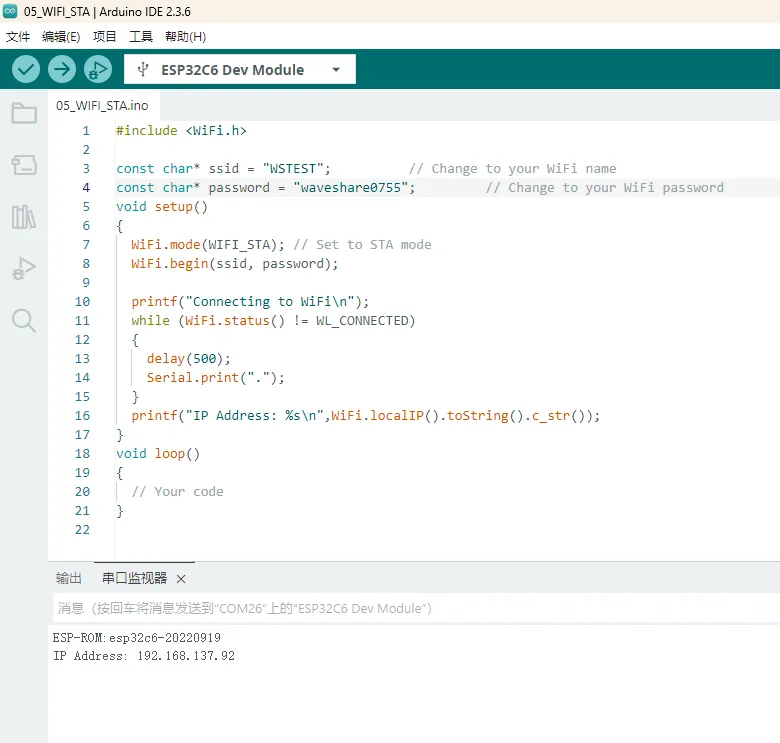Open the 编辑(E) menu
The width and height of the screenshot is (780, 743).
(61, 36)
